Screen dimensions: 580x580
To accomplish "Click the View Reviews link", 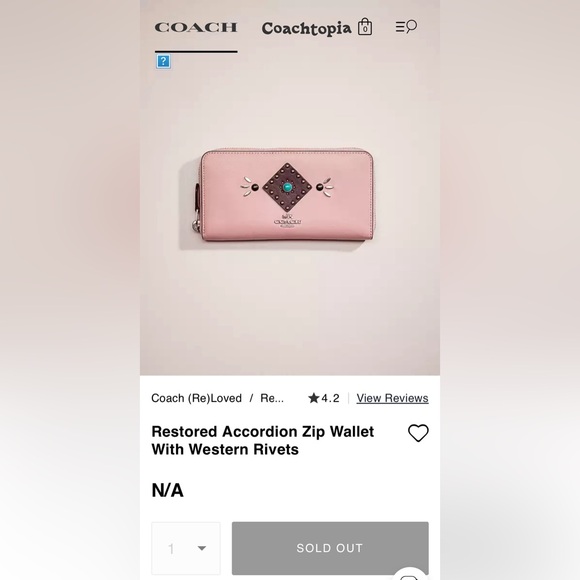I will click(x=392, y=398).
